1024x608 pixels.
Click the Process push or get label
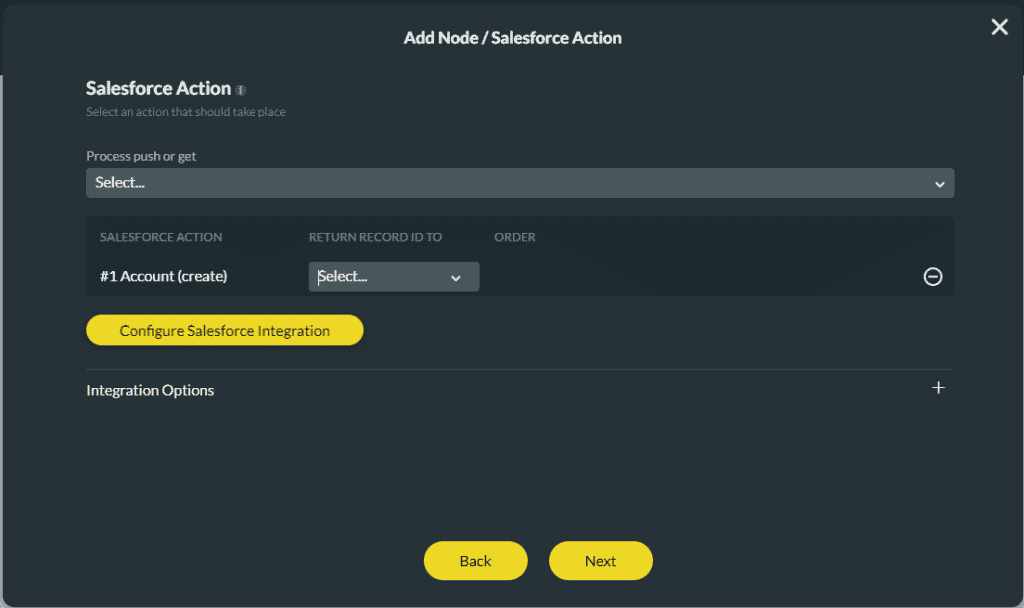point(141,156)
